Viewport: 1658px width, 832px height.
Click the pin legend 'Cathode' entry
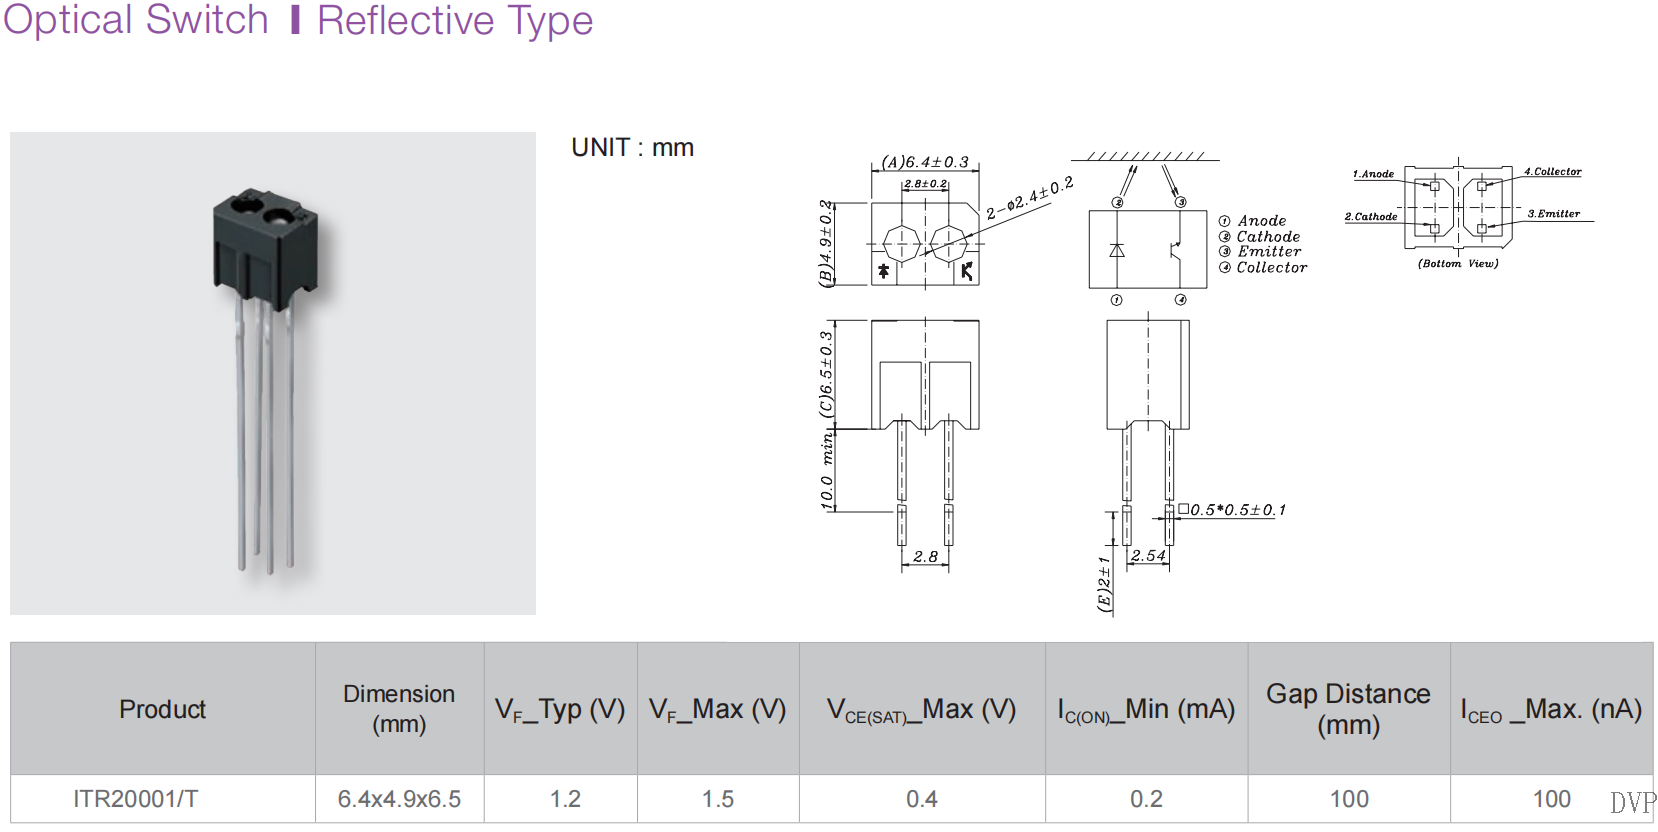(1260, 237)
